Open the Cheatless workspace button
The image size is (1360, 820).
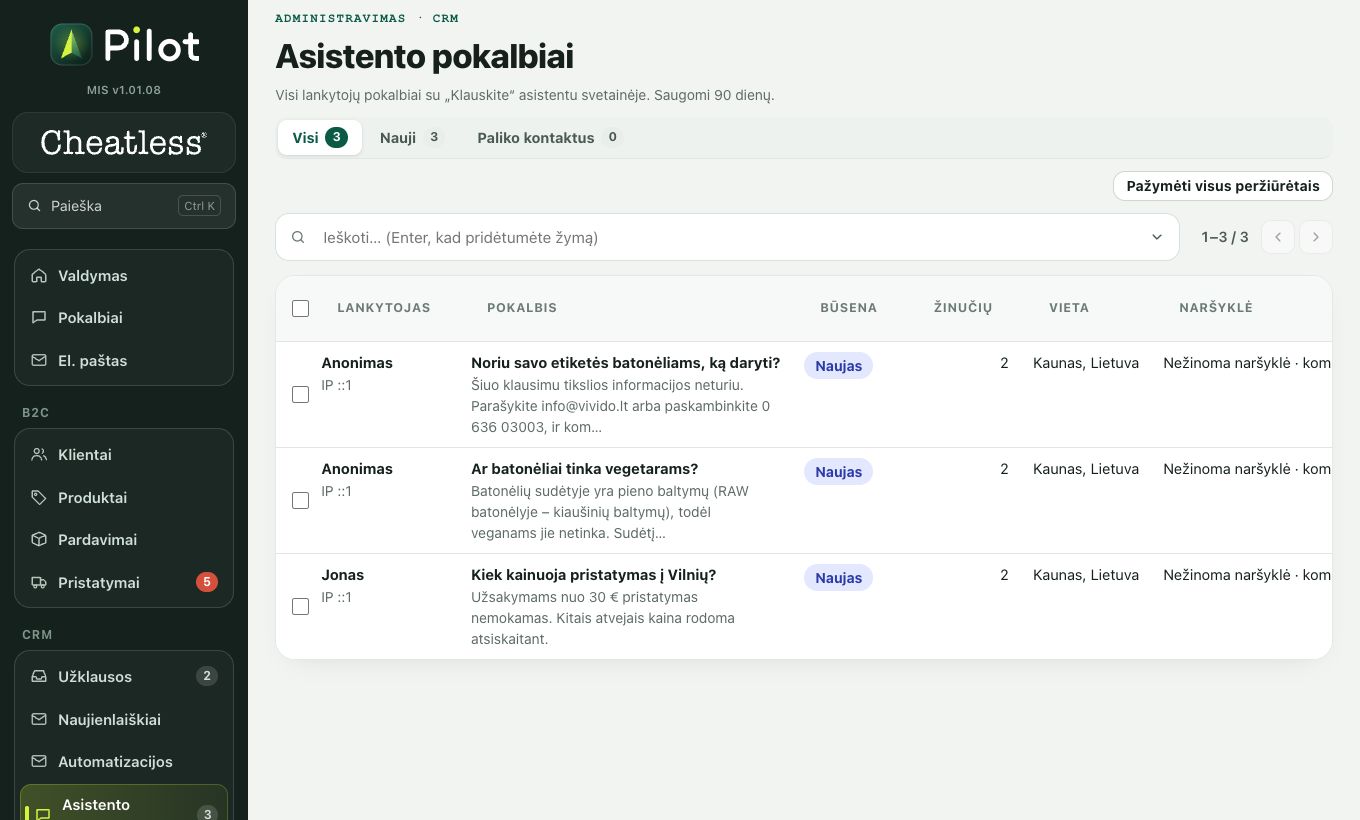[x=124, y=143]
